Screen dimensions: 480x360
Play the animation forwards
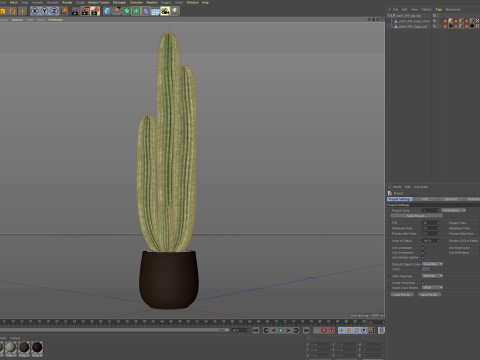click(281, 330)
